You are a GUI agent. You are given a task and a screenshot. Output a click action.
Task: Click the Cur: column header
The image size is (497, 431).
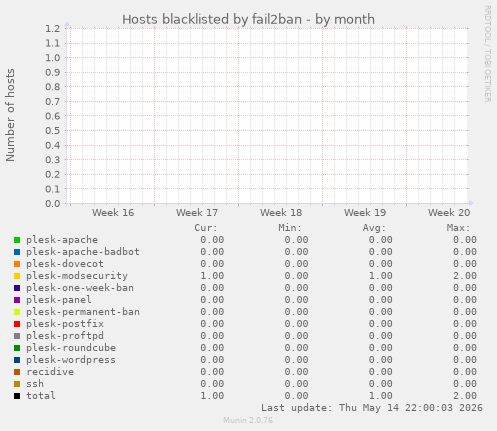tap(206, 228)
